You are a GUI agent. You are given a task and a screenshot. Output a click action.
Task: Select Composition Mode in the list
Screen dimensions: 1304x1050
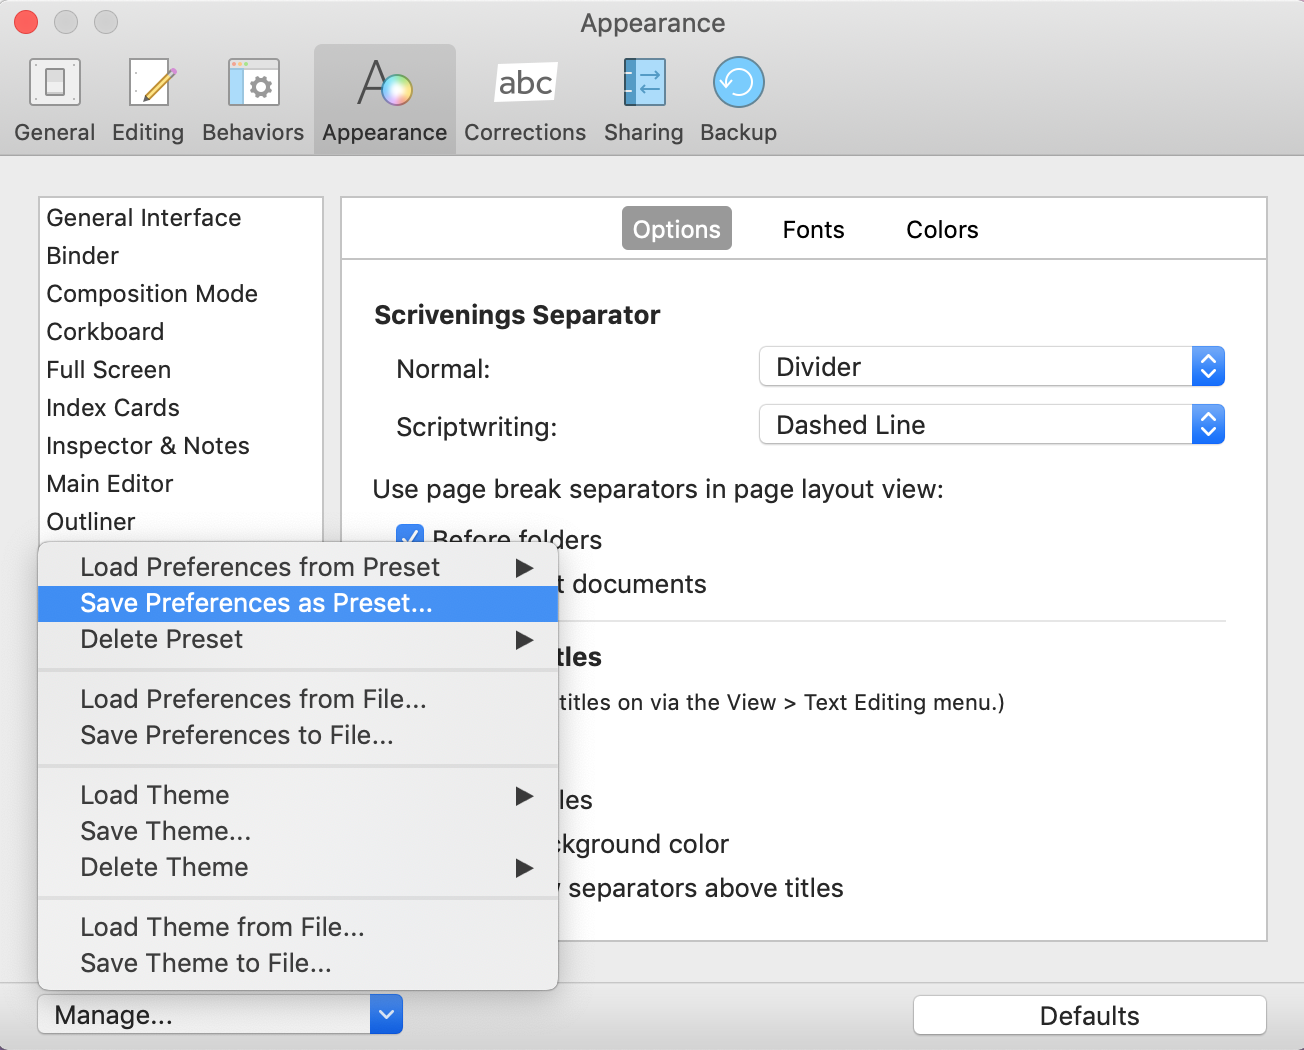181,294
